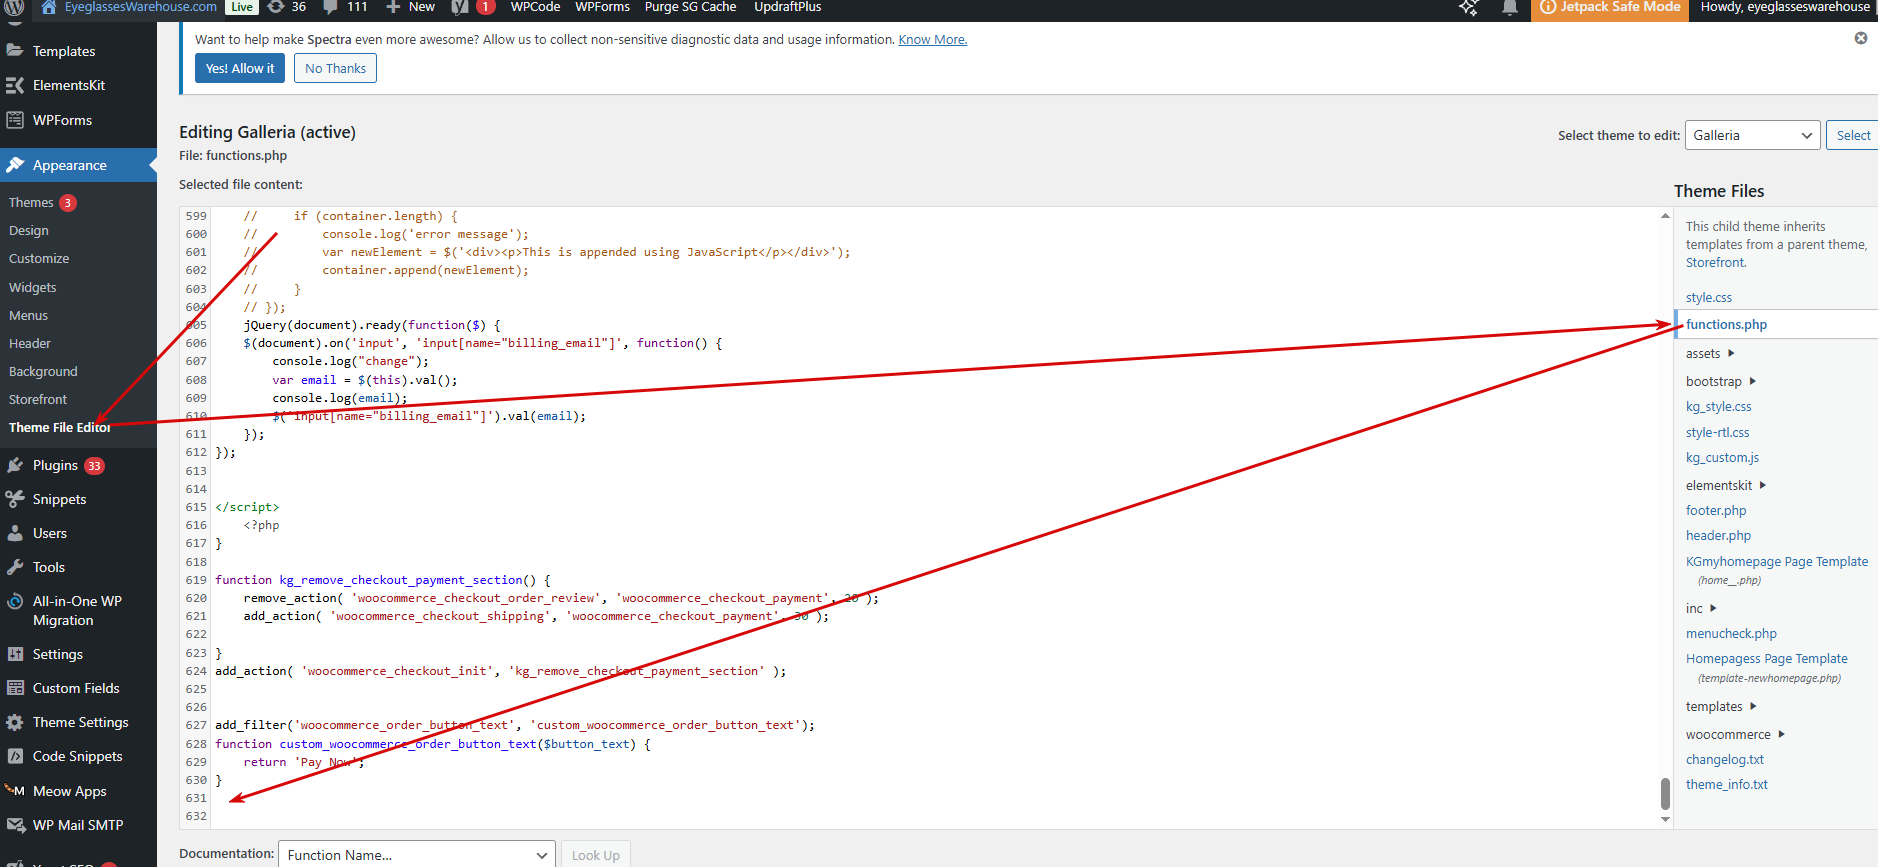Click the Settings sliders icon
This screenshot has height=867, width=1878.
tap(15, 654)
